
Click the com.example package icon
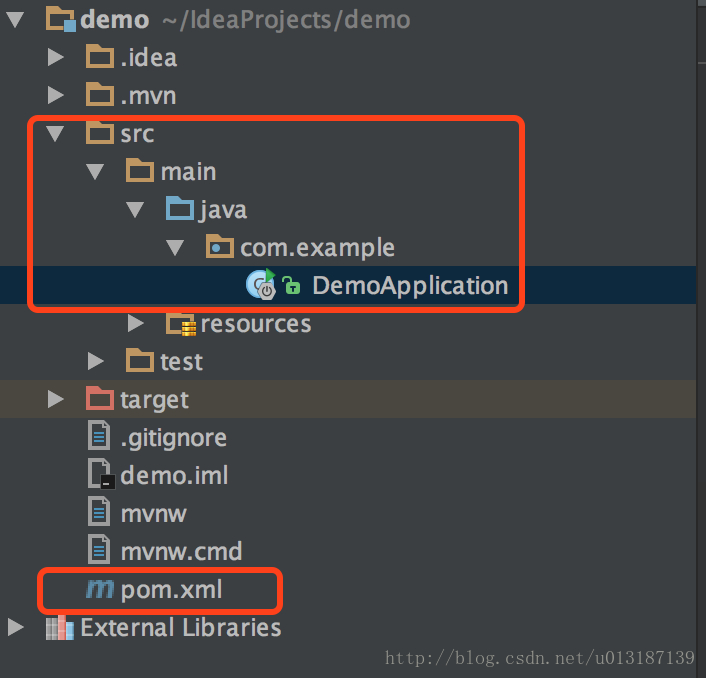point(220,246)
